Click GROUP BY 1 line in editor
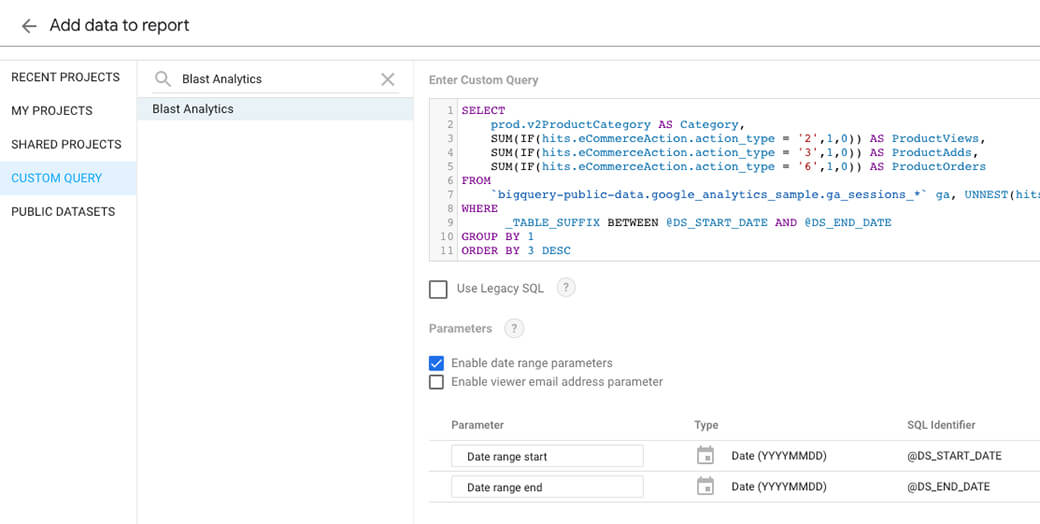The image size is (1040, 524). tap(497, 236)
